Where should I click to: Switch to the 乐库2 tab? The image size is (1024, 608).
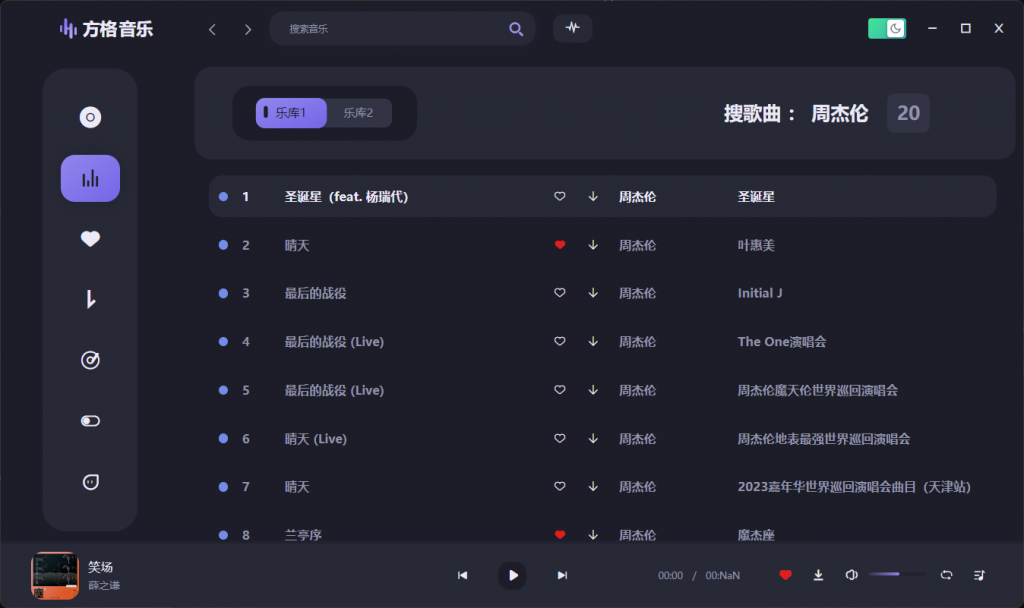click(x=359, y=113)
